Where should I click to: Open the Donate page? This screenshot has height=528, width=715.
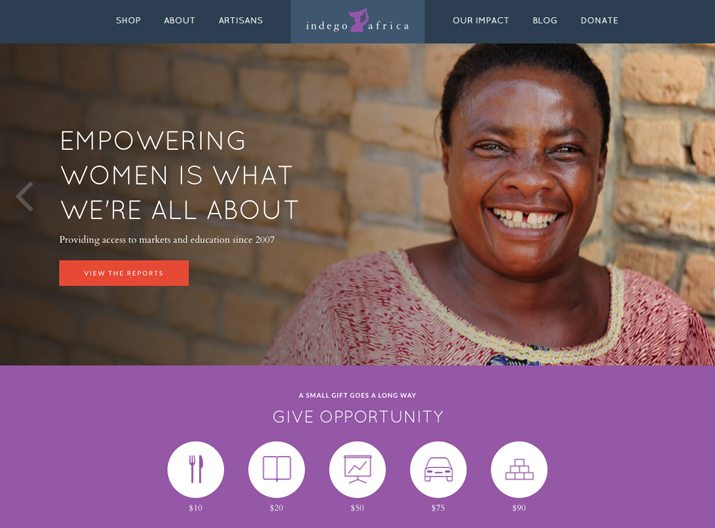[x=599, y=21]
